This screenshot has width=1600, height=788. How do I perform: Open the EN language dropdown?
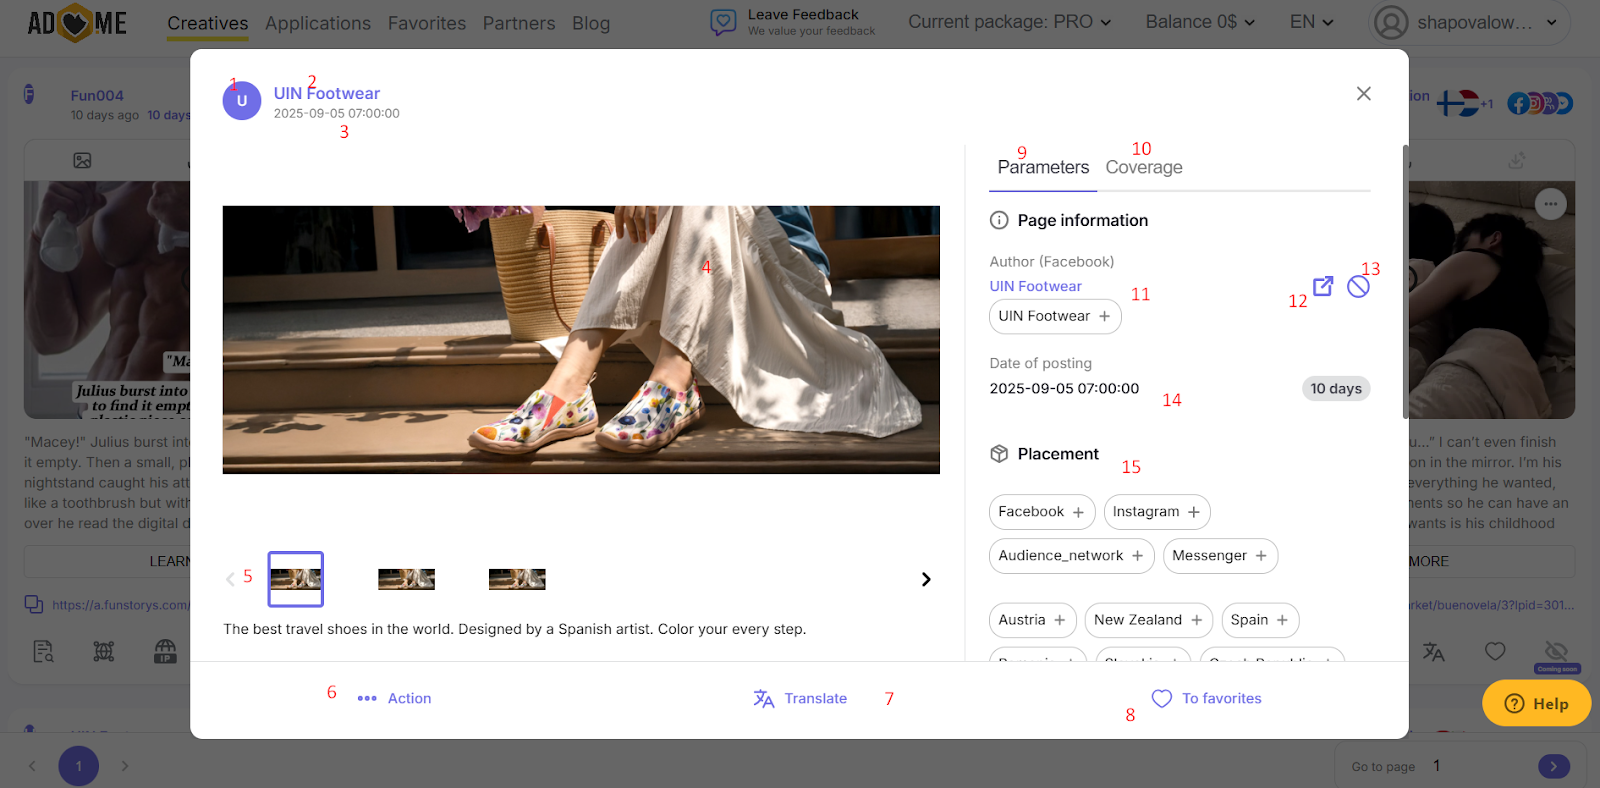pos(1312,22)
